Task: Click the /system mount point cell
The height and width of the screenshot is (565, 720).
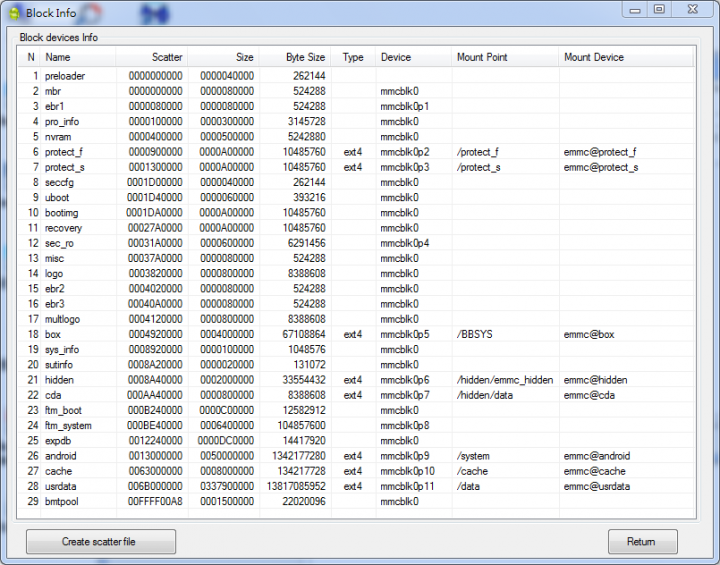Action: pyautogui.click(x=473, y=456)
